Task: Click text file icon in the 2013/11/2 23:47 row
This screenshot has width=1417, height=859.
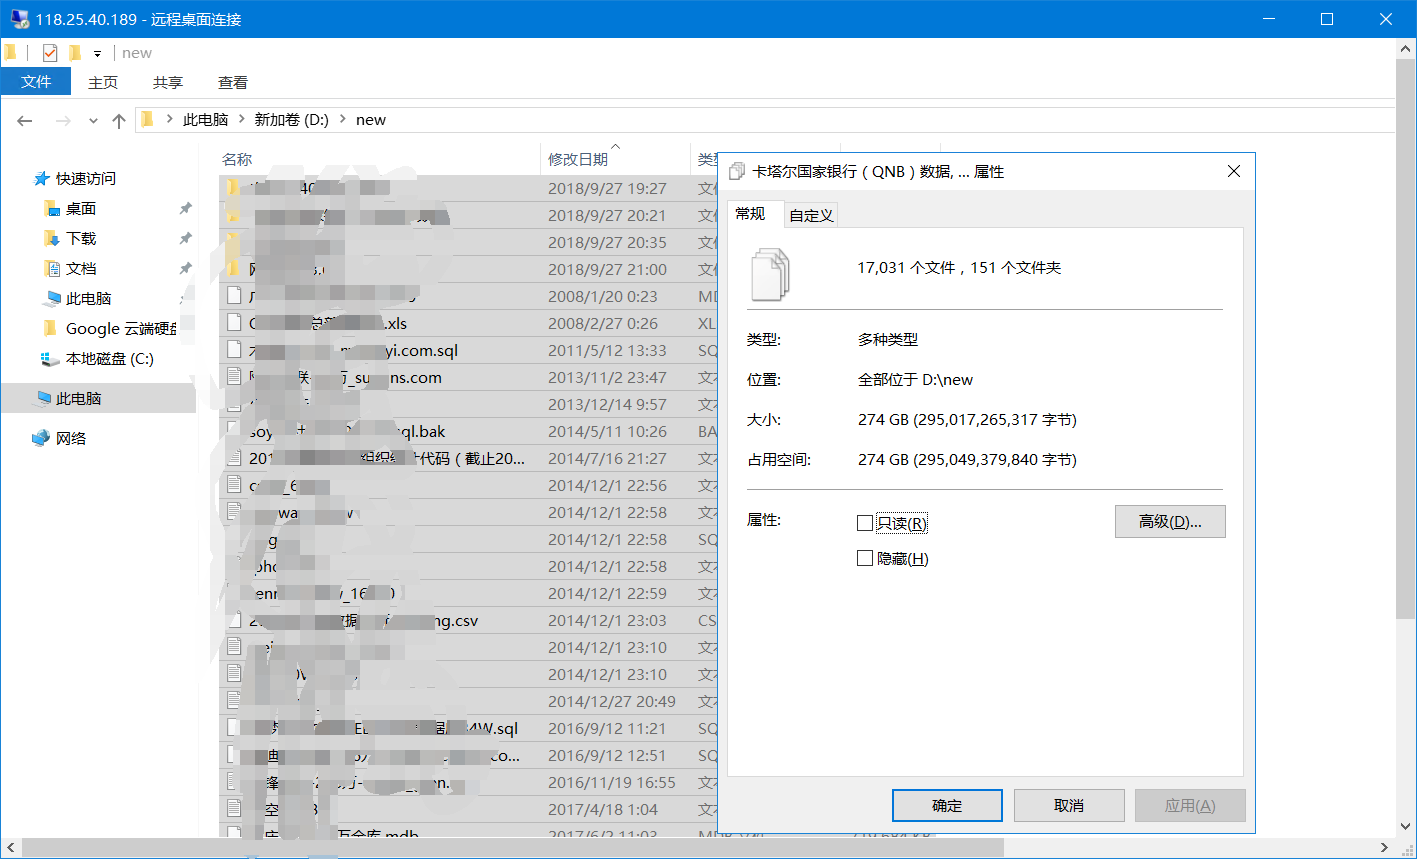Action: click(234, 377)
